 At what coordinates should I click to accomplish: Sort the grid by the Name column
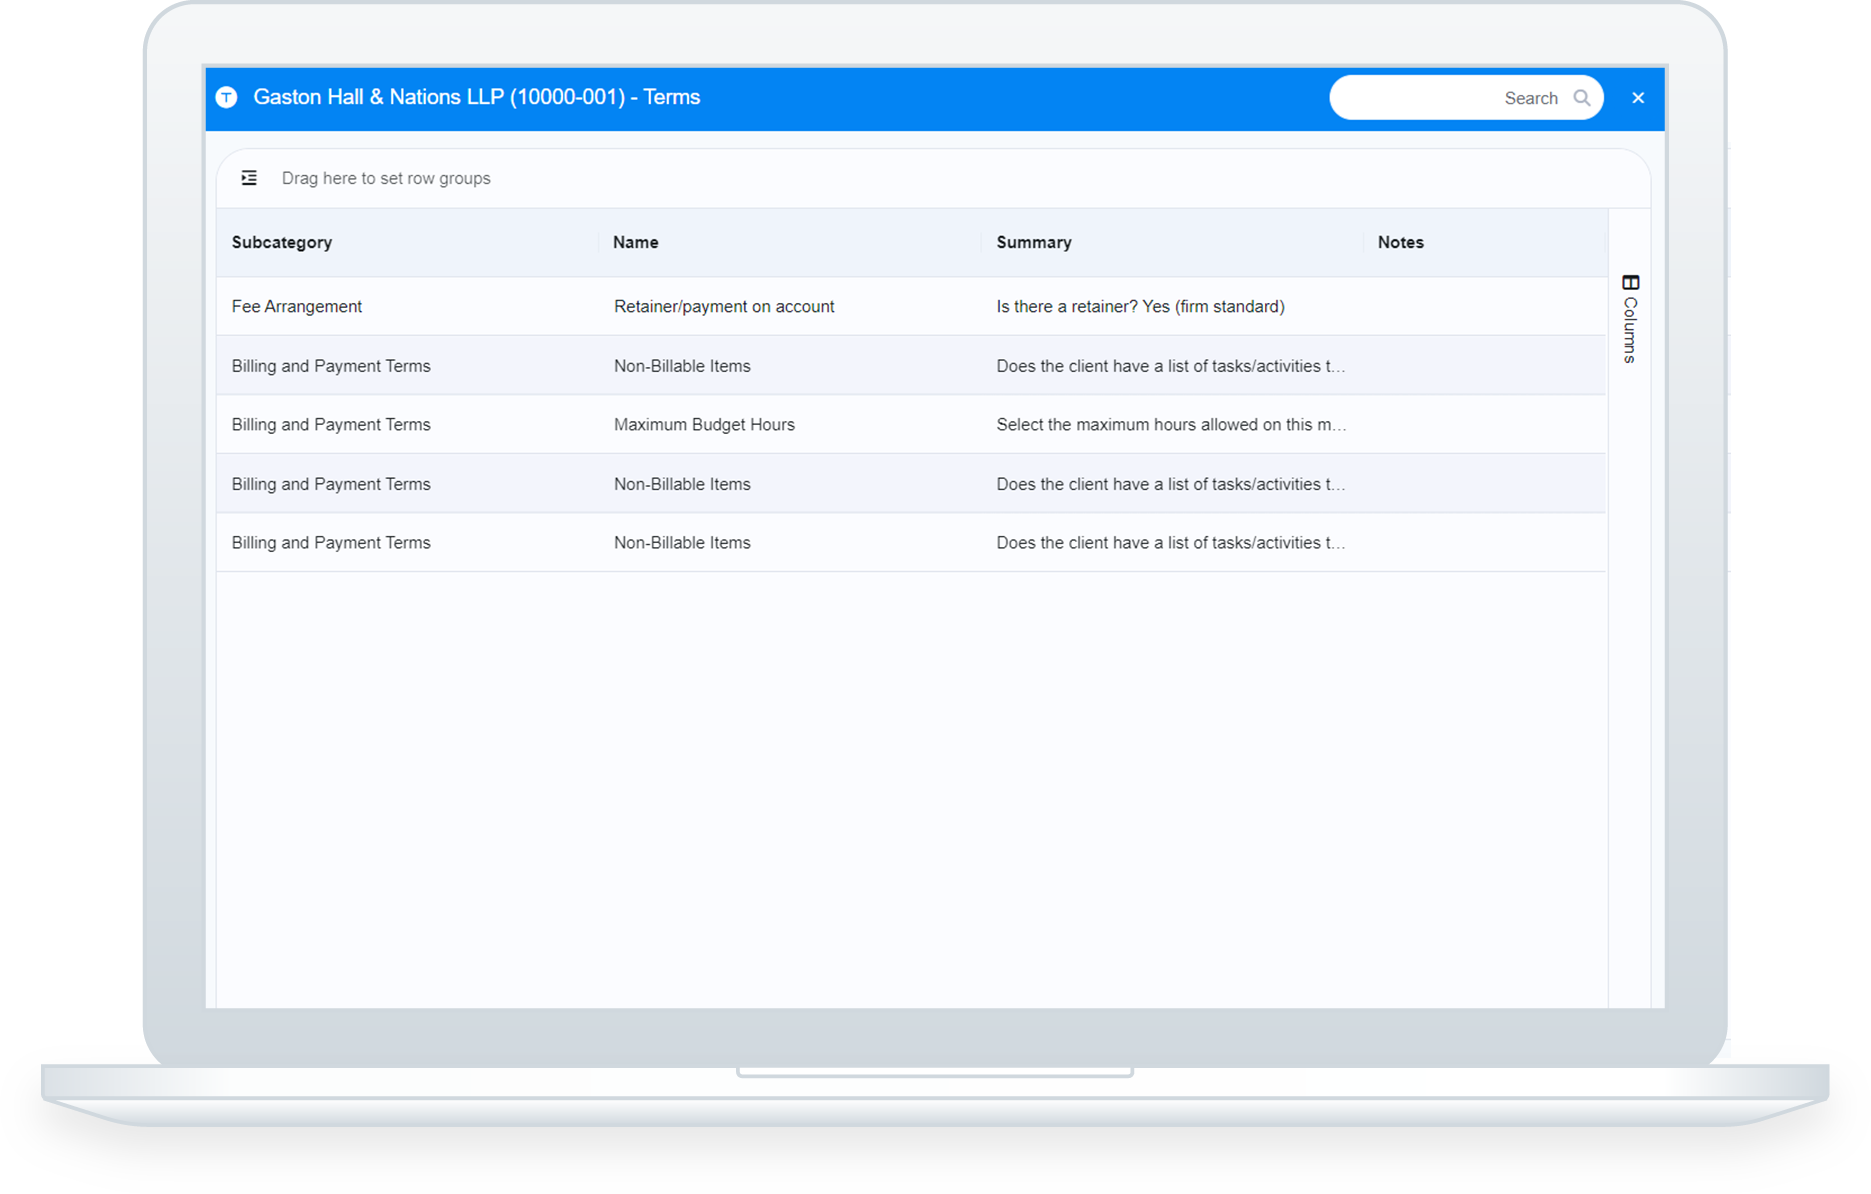636,242
